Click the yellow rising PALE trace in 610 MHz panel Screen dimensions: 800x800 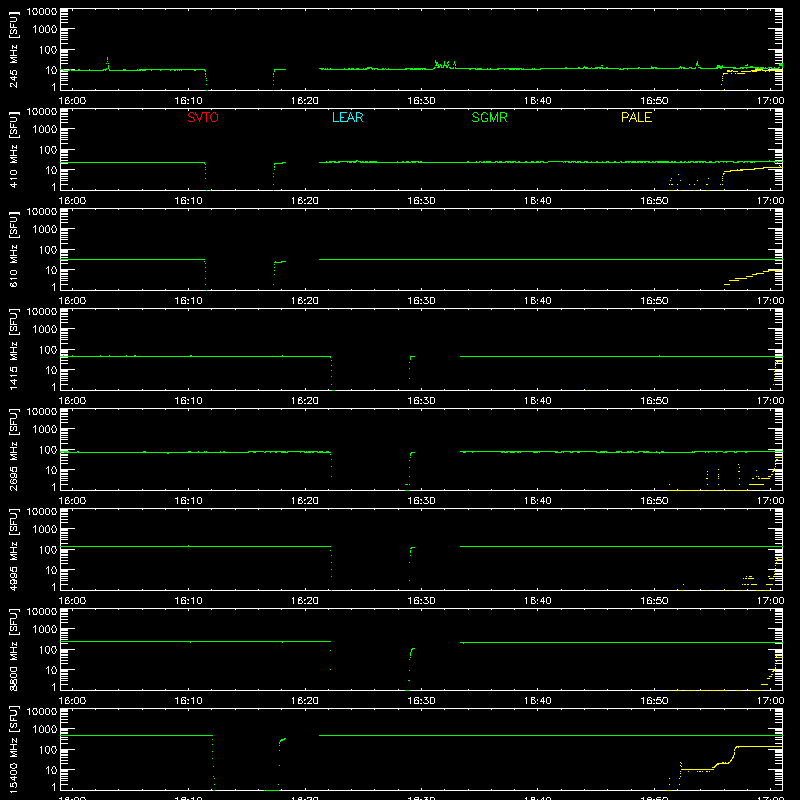click(753, 277)
